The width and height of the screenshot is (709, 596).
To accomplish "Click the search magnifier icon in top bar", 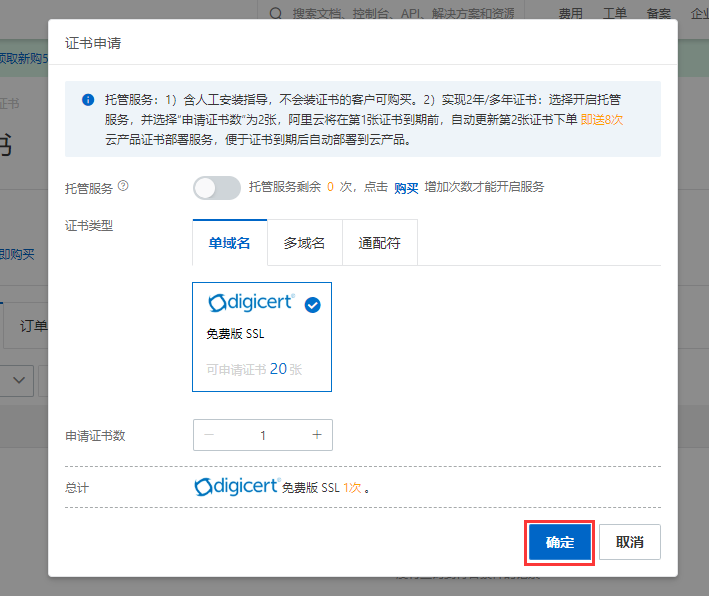I will click(275, 13).
